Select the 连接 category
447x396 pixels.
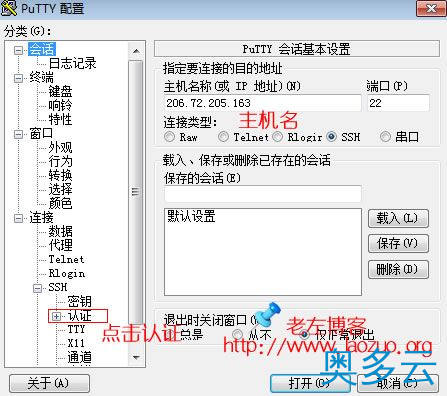point(41,218)
